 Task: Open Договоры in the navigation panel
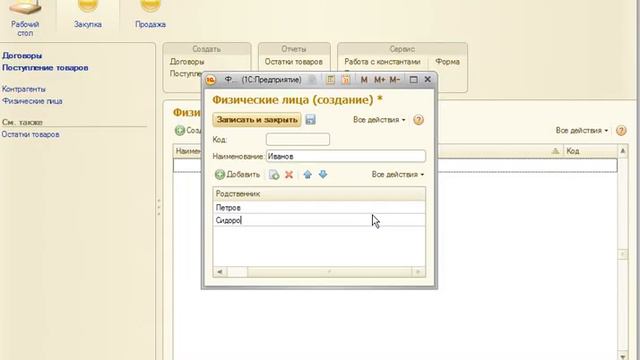pos(22,56)
